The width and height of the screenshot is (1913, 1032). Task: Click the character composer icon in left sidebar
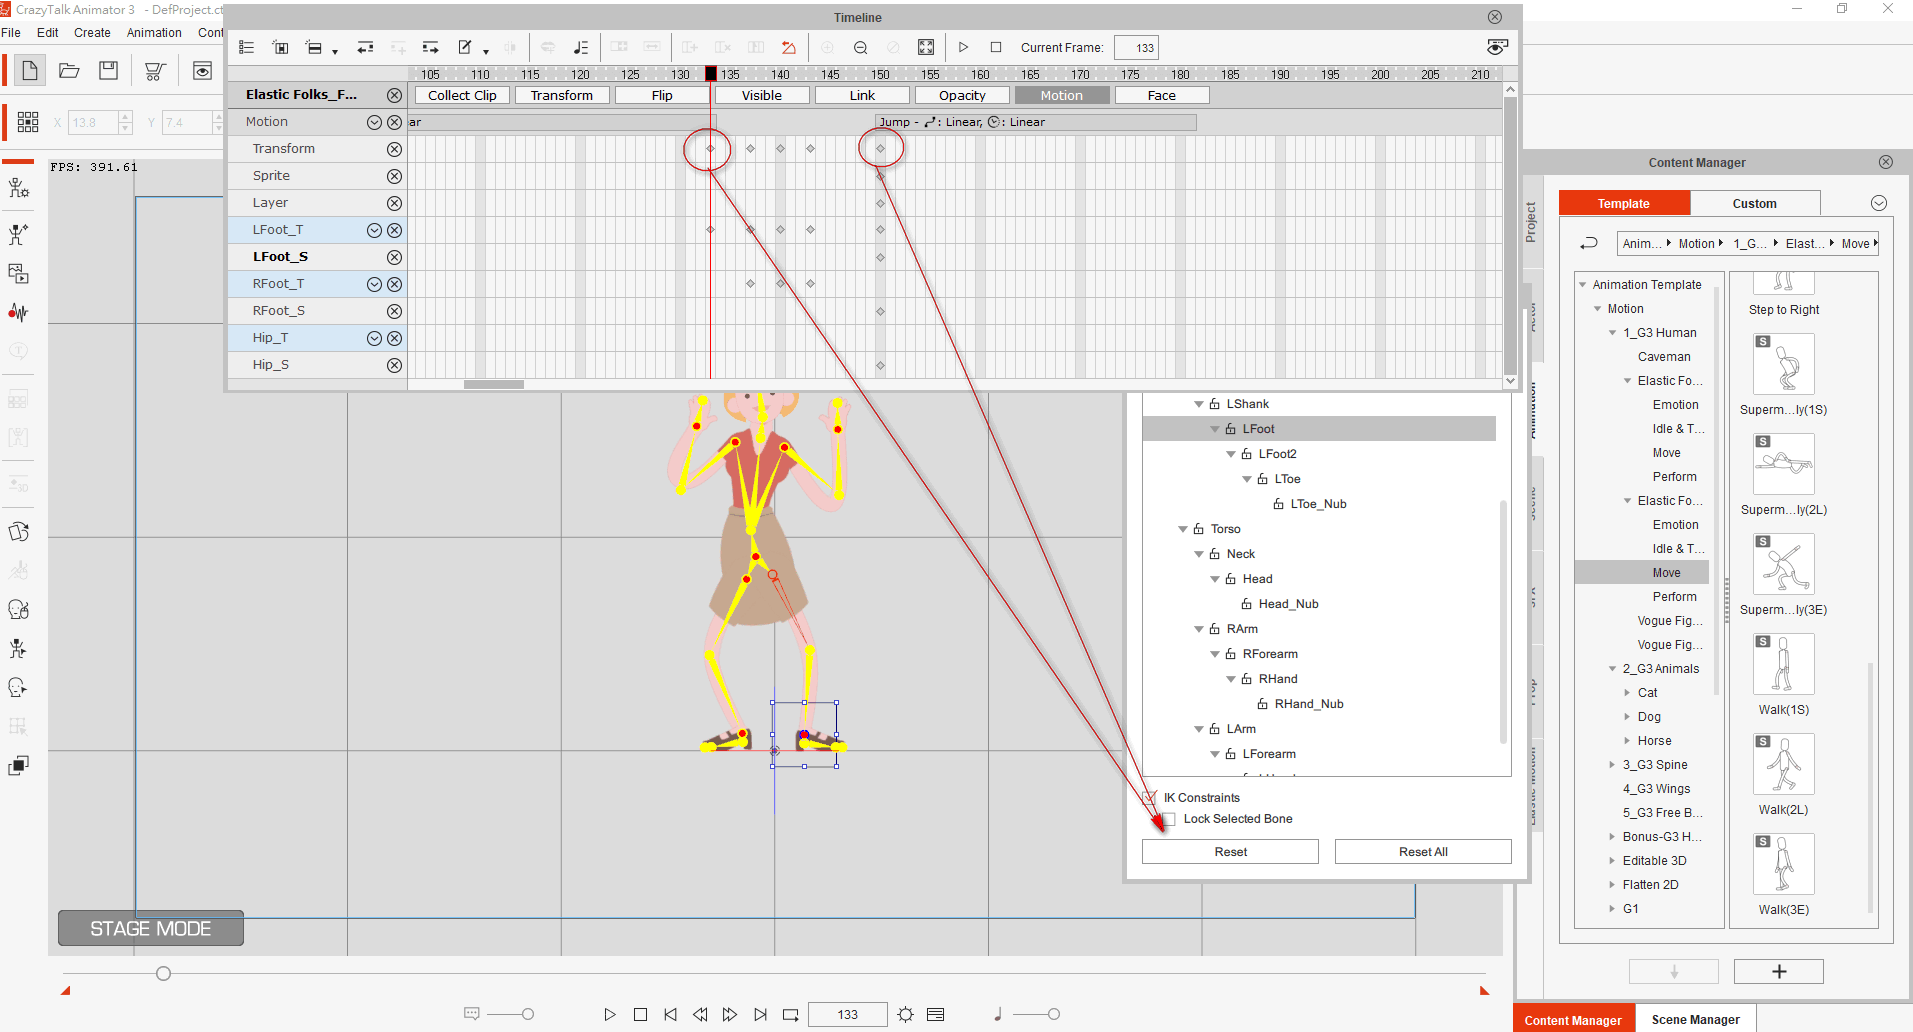coord(18,188)
